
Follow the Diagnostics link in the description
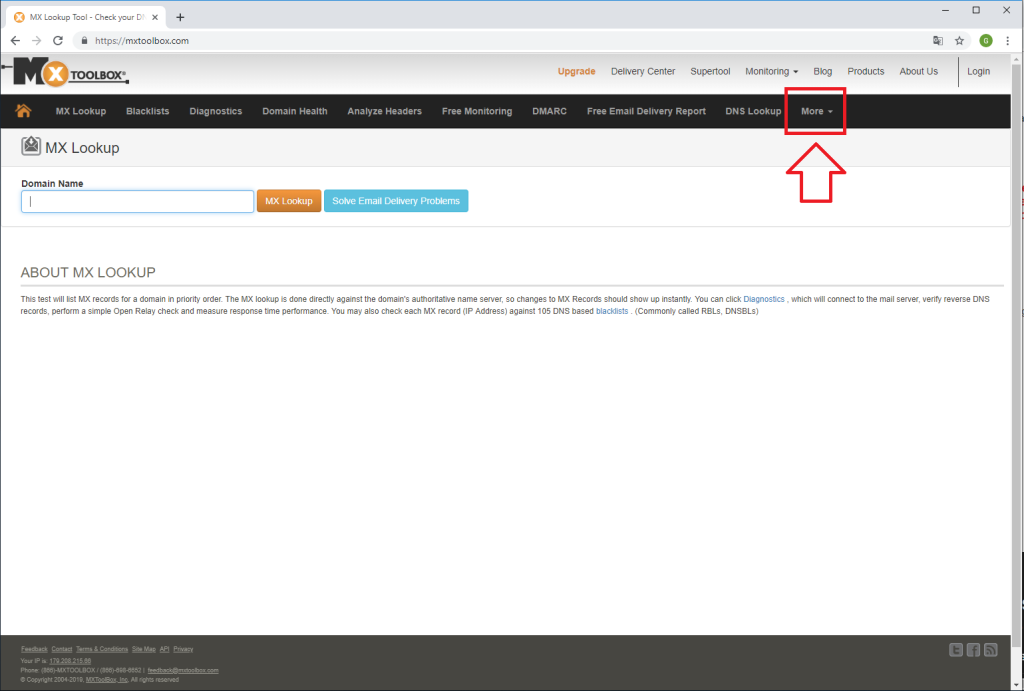[x=764, y=299]
